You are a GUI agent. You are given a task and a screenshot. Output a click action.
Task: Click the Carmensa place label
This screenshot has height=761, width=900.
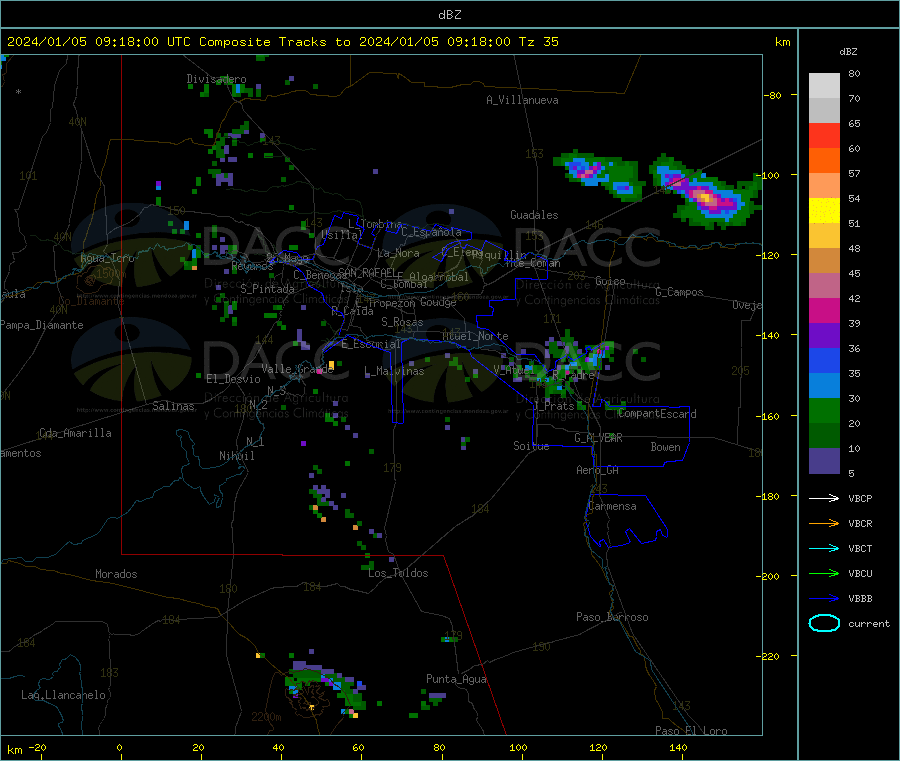pos(612,506)
